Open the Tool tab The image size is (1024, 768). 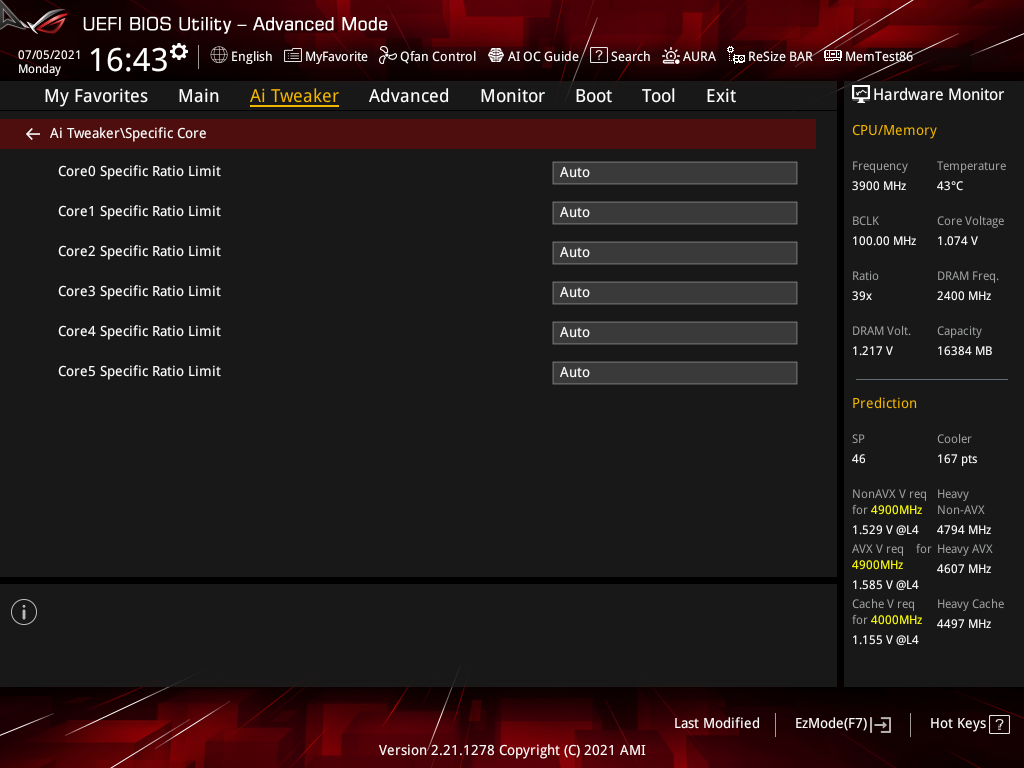(x=658, y=96)
